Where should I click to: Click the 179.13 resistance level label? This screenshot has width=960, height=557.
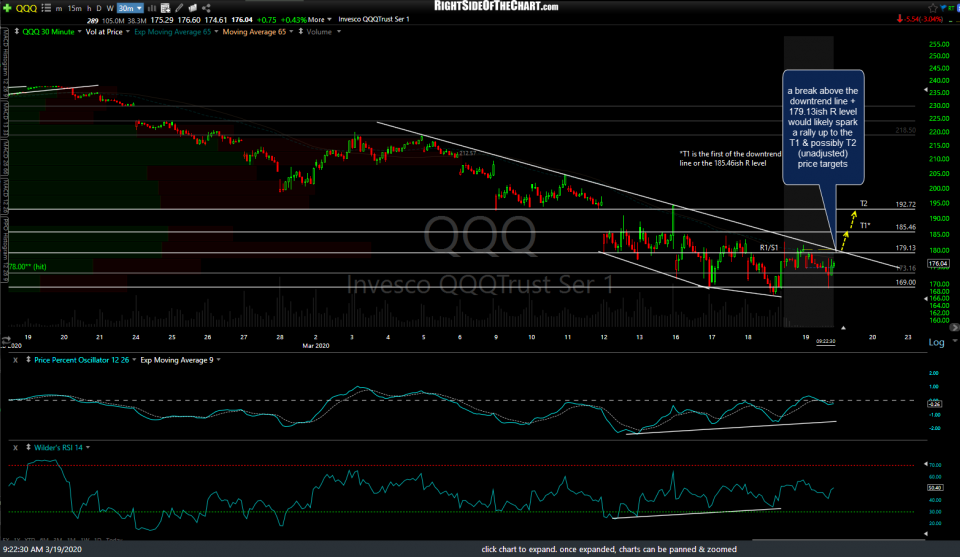point(906,248)
